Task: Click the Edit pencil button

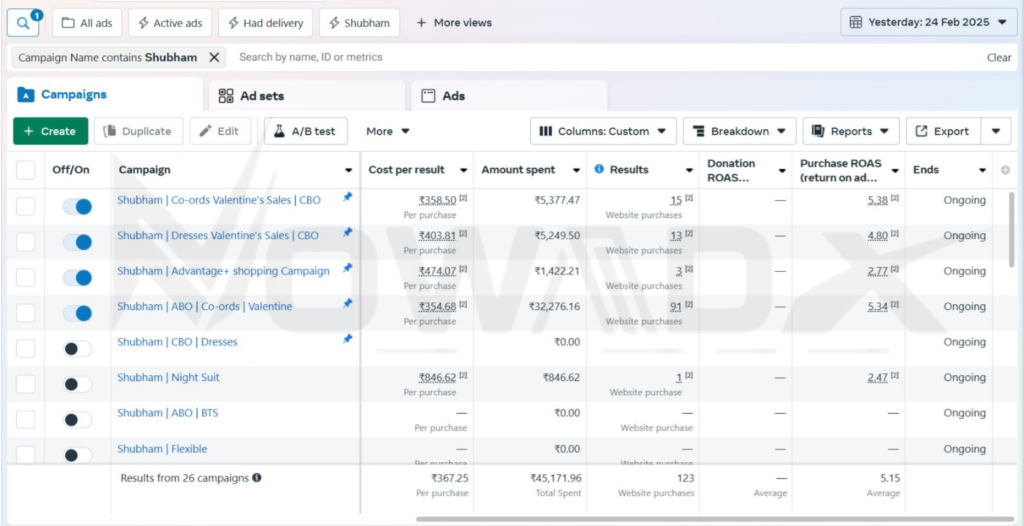Action: click(x=219, y=131)
